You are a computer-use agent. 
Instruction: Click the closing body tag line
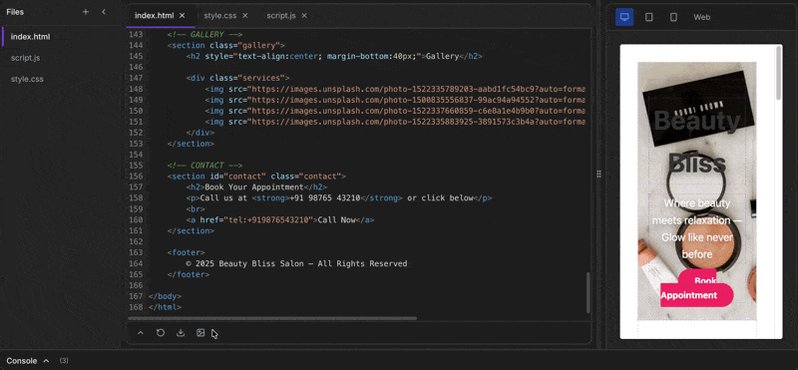point(164,296)
